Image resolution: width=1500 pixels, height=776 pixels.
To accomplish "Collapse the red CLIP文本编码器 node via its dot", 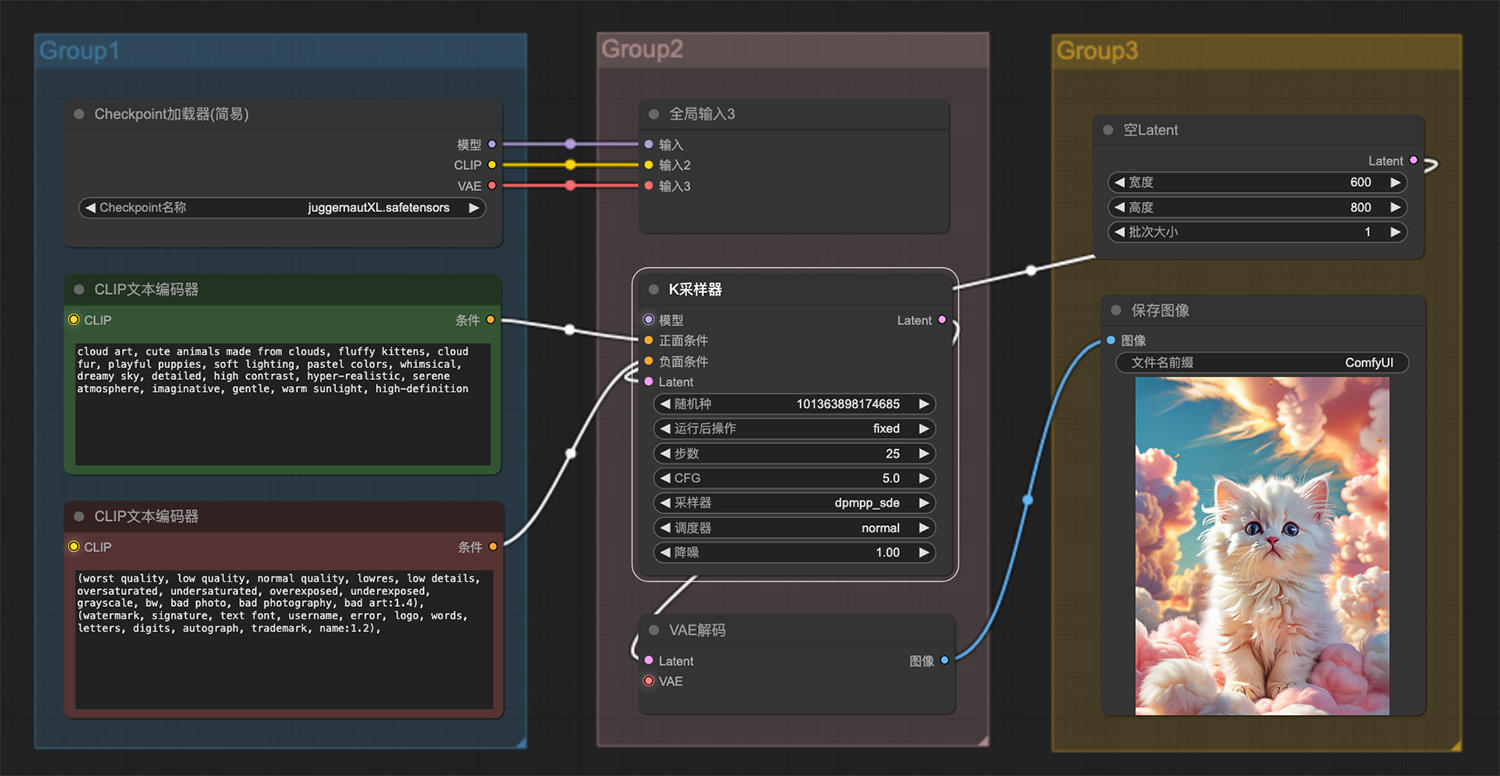I will tap(79, 516).
